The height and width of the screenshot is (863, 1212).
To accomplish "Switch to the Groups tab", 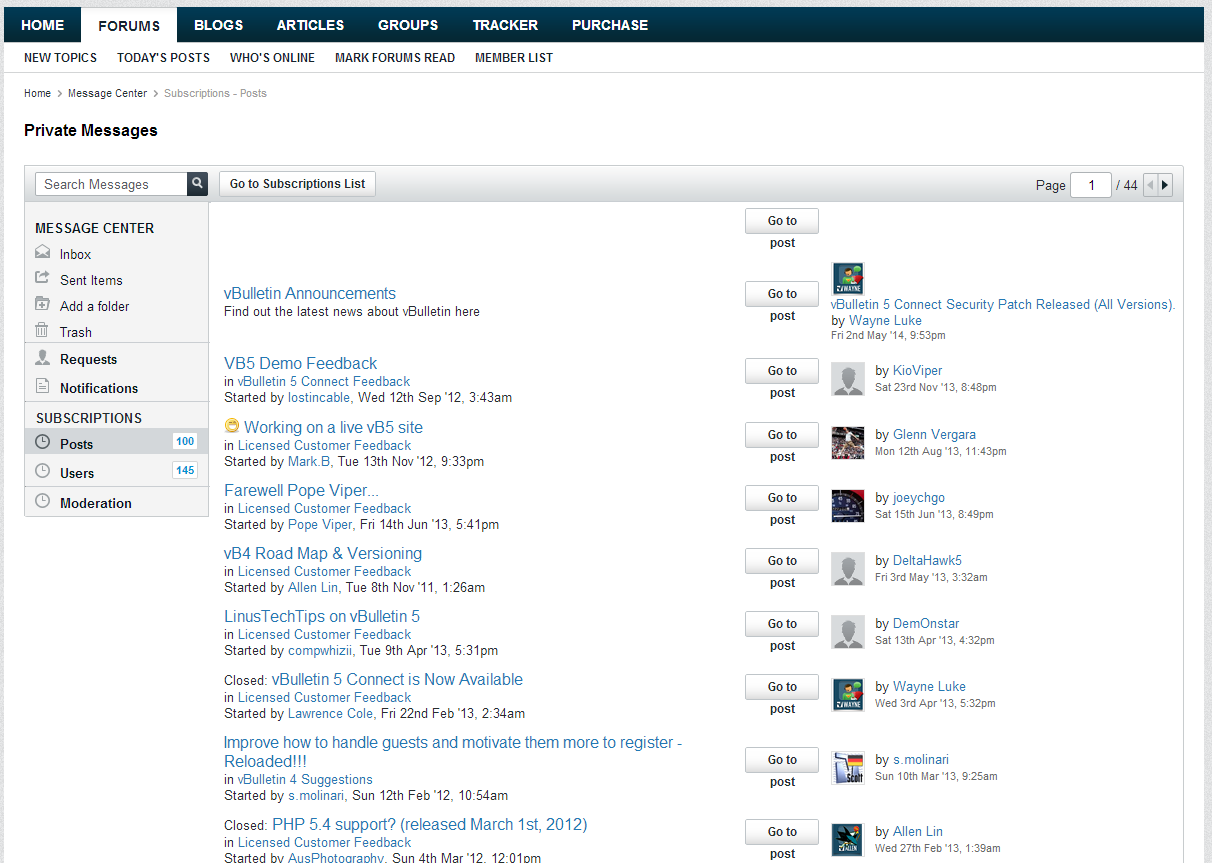I will point(408,25).
